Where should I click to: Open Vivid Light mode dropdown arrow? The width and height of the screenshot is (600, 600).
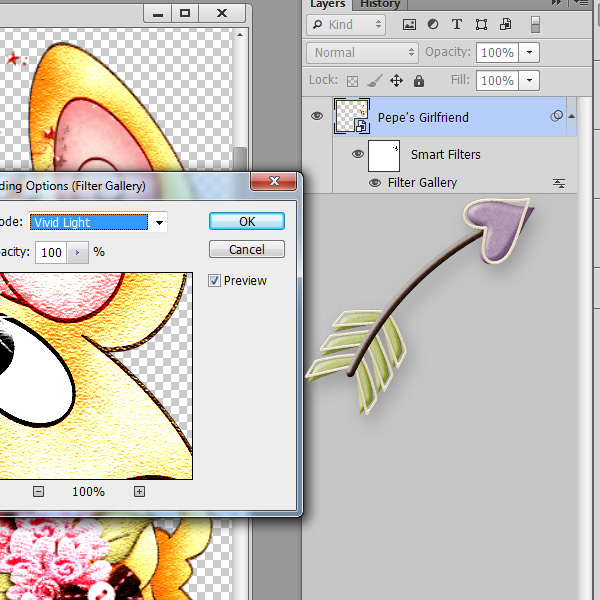tap(159, 222)
